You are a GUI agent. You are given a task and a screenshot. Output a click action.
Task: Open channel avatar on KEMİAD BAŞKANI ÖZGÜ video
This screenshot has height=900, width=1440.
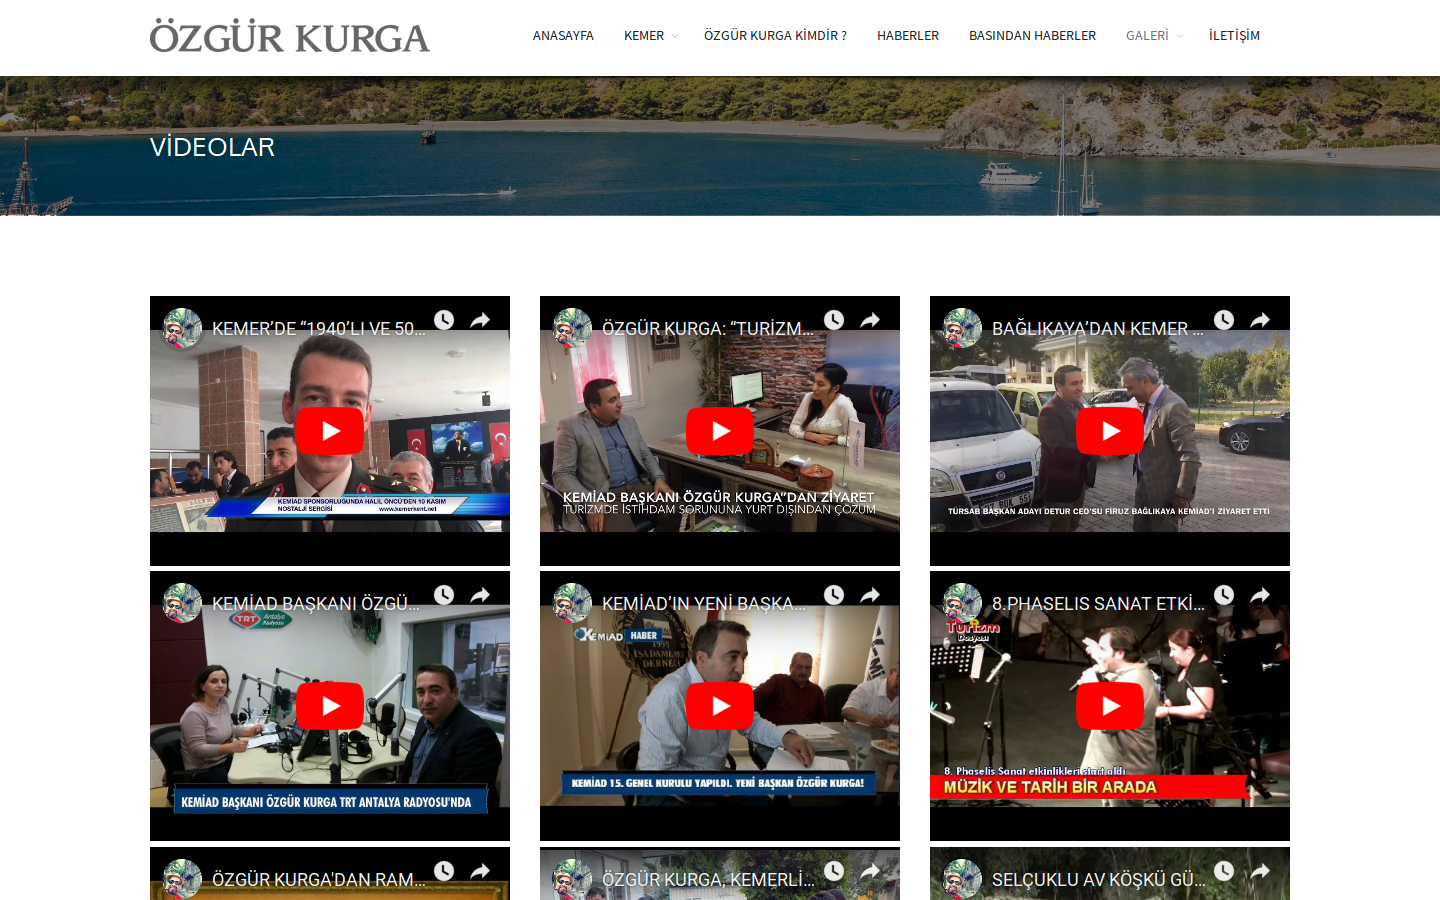(182, 603)
